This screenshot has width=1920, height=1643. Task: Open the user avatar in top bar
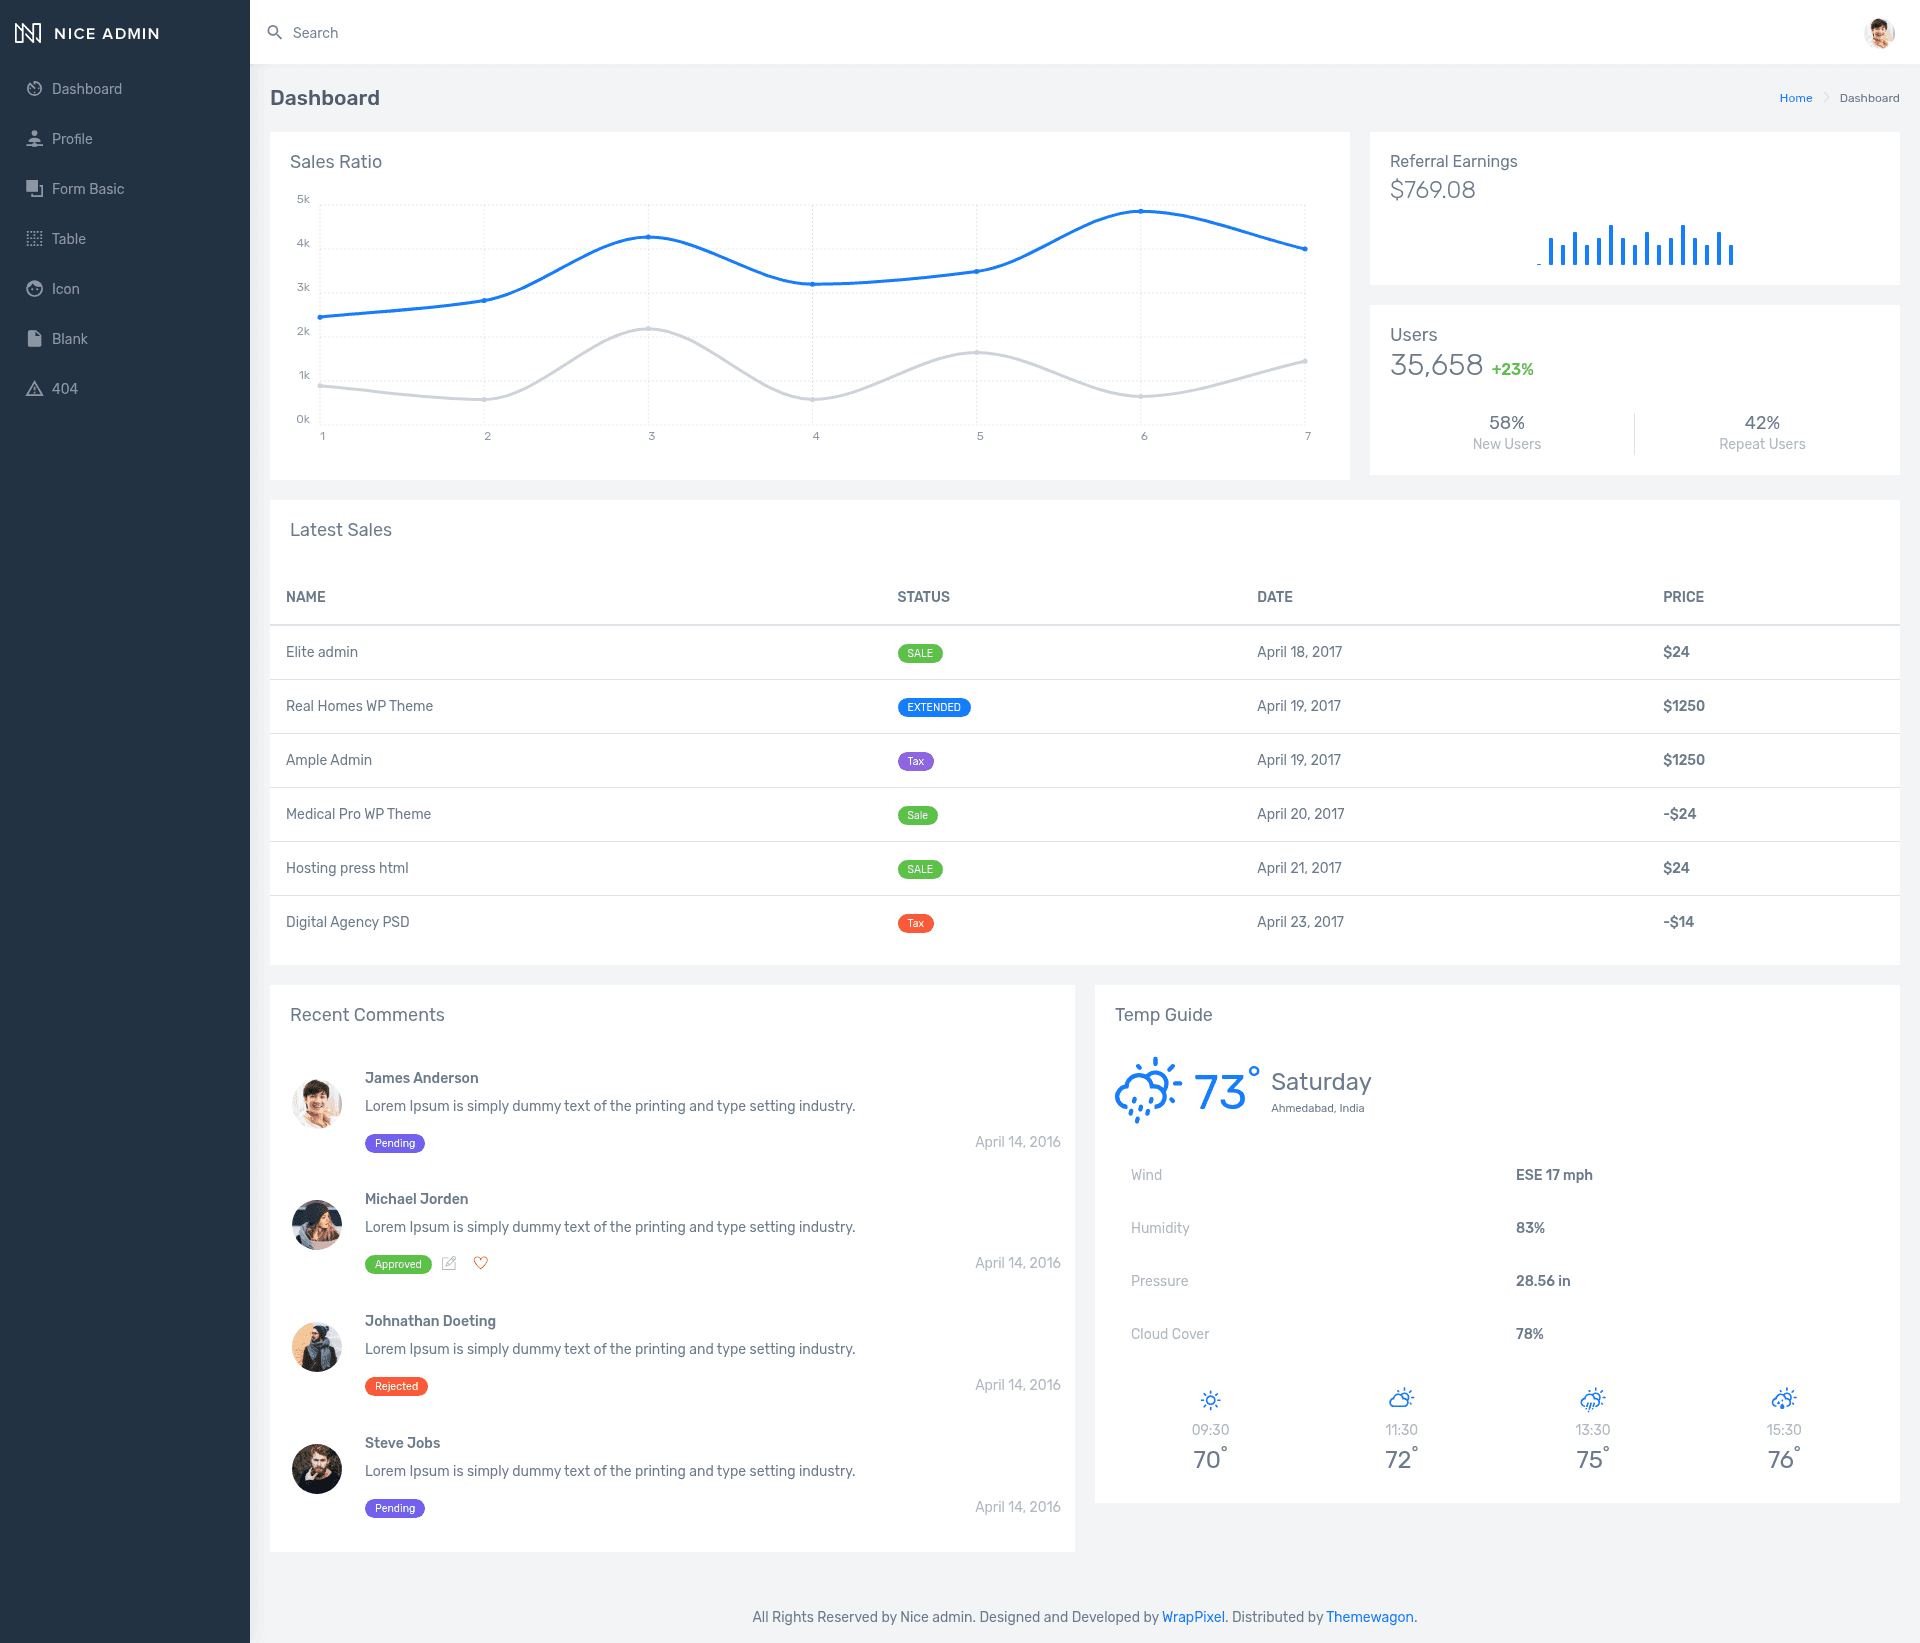[1880, 33]
